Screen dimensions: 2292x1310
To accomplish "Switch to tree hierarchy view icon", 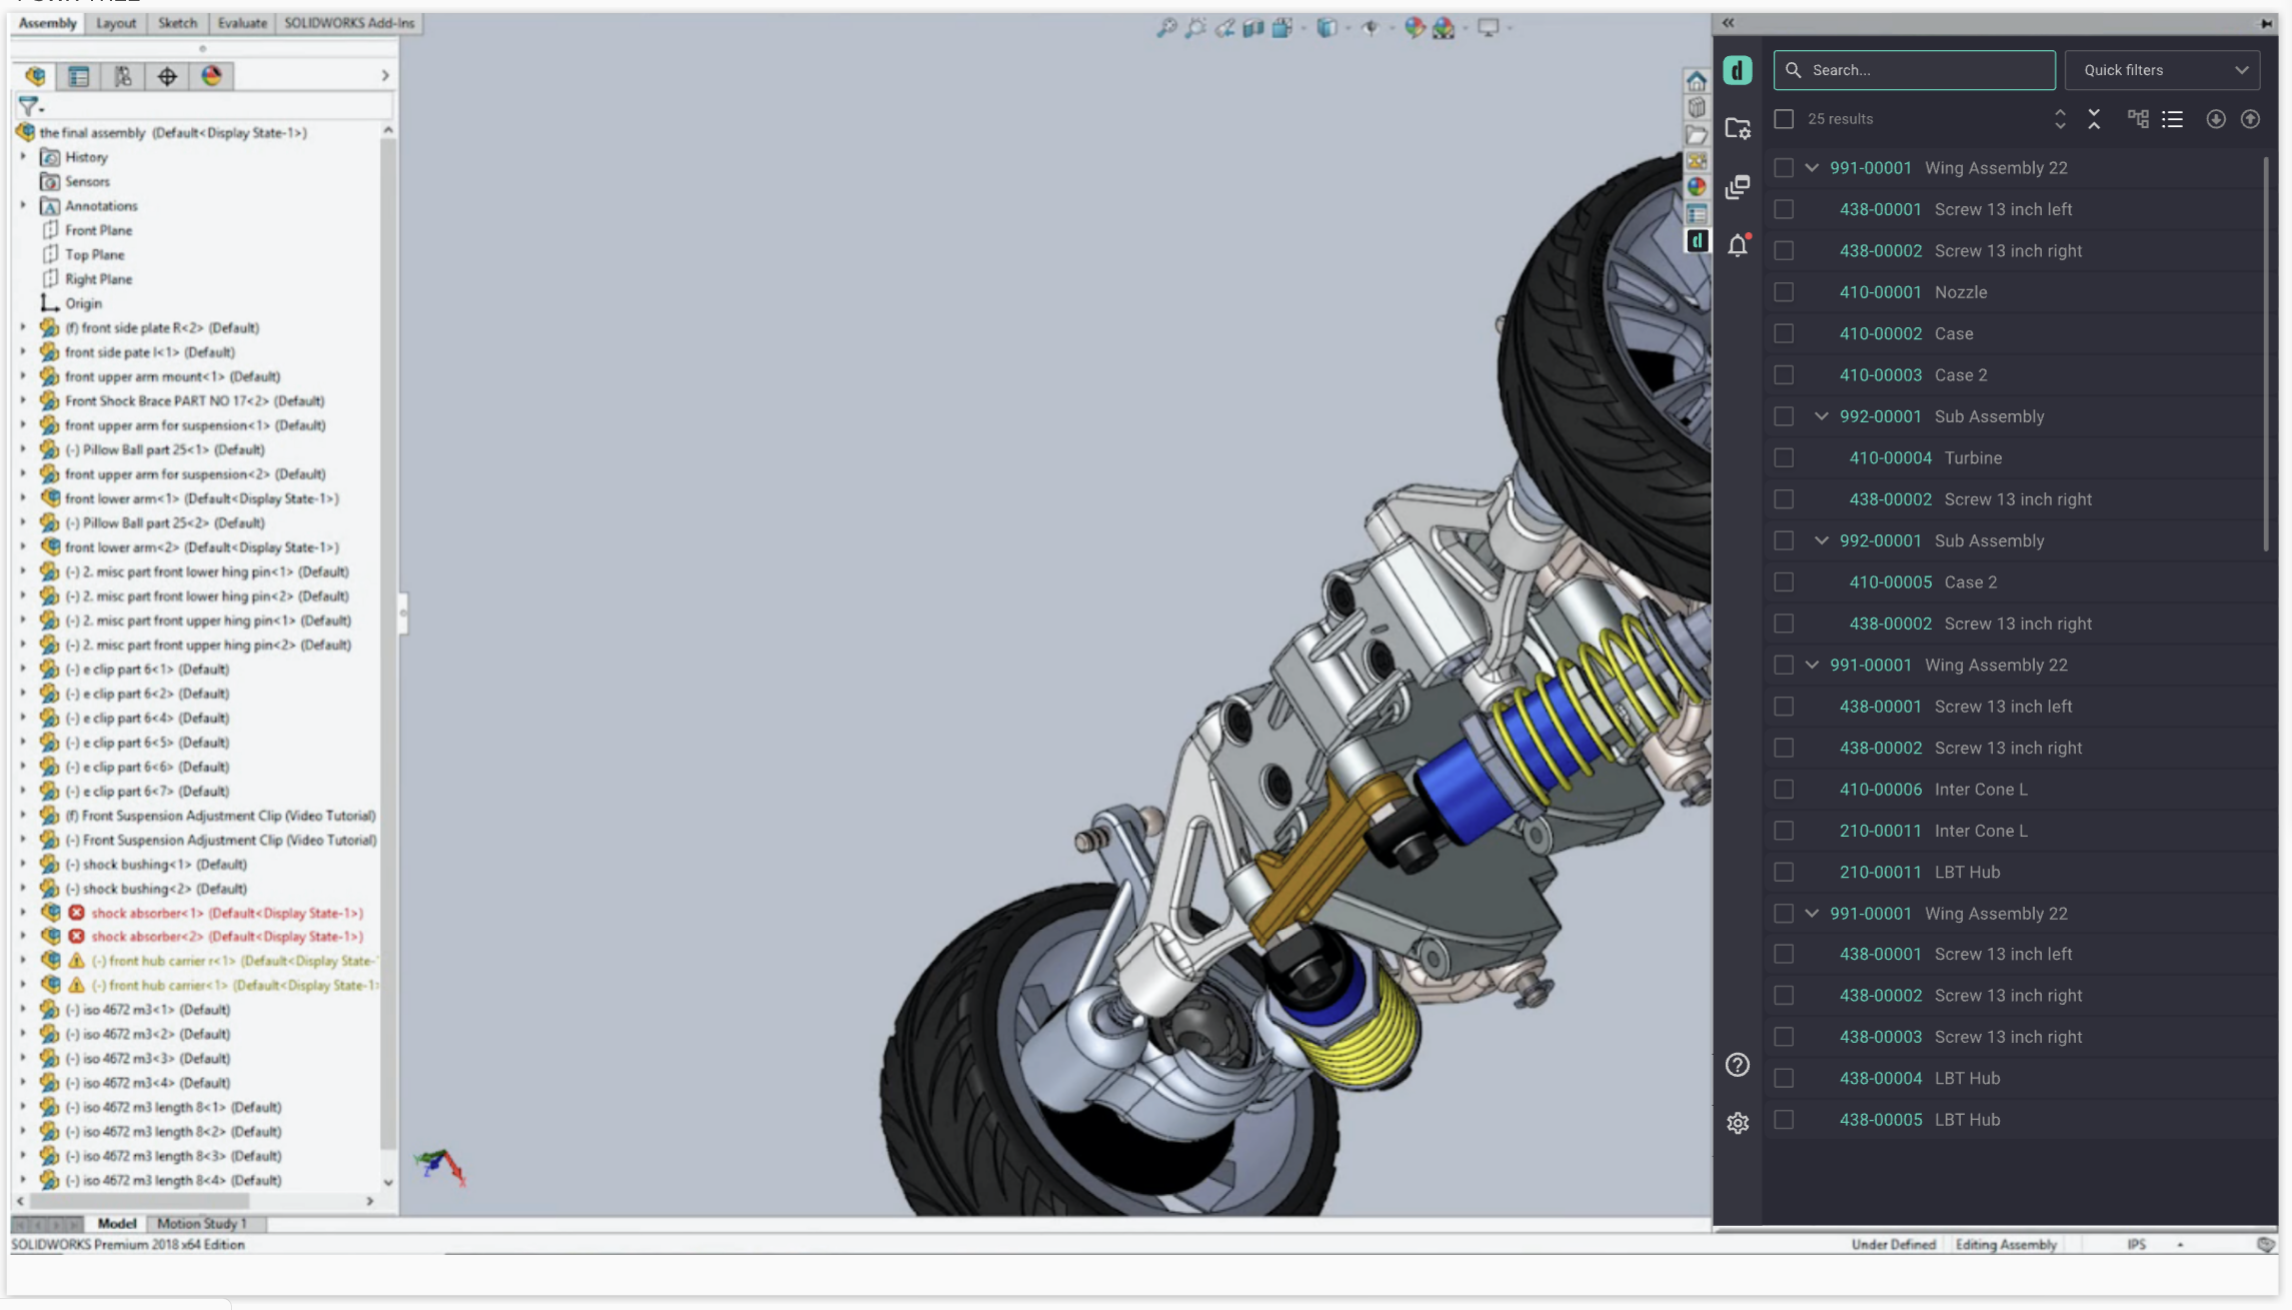I will coord(2138,119).
